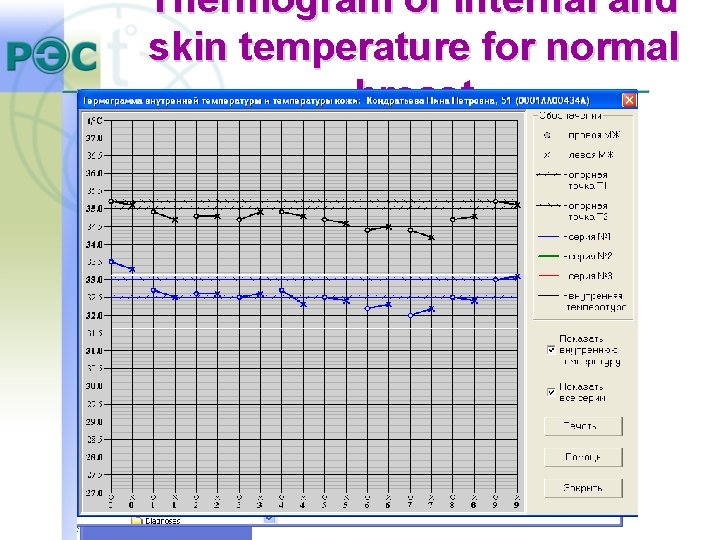Image resolution: width=720 pixels, height=540 pixels.
Task: Click the thermogram window title bar text
Action: (x=336, y=101)
